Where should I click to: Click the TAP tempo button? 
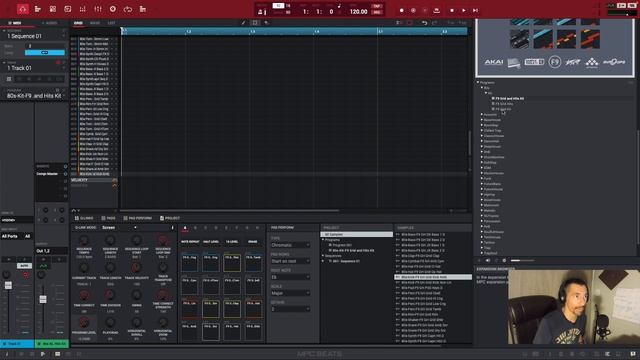coord(376,7)
